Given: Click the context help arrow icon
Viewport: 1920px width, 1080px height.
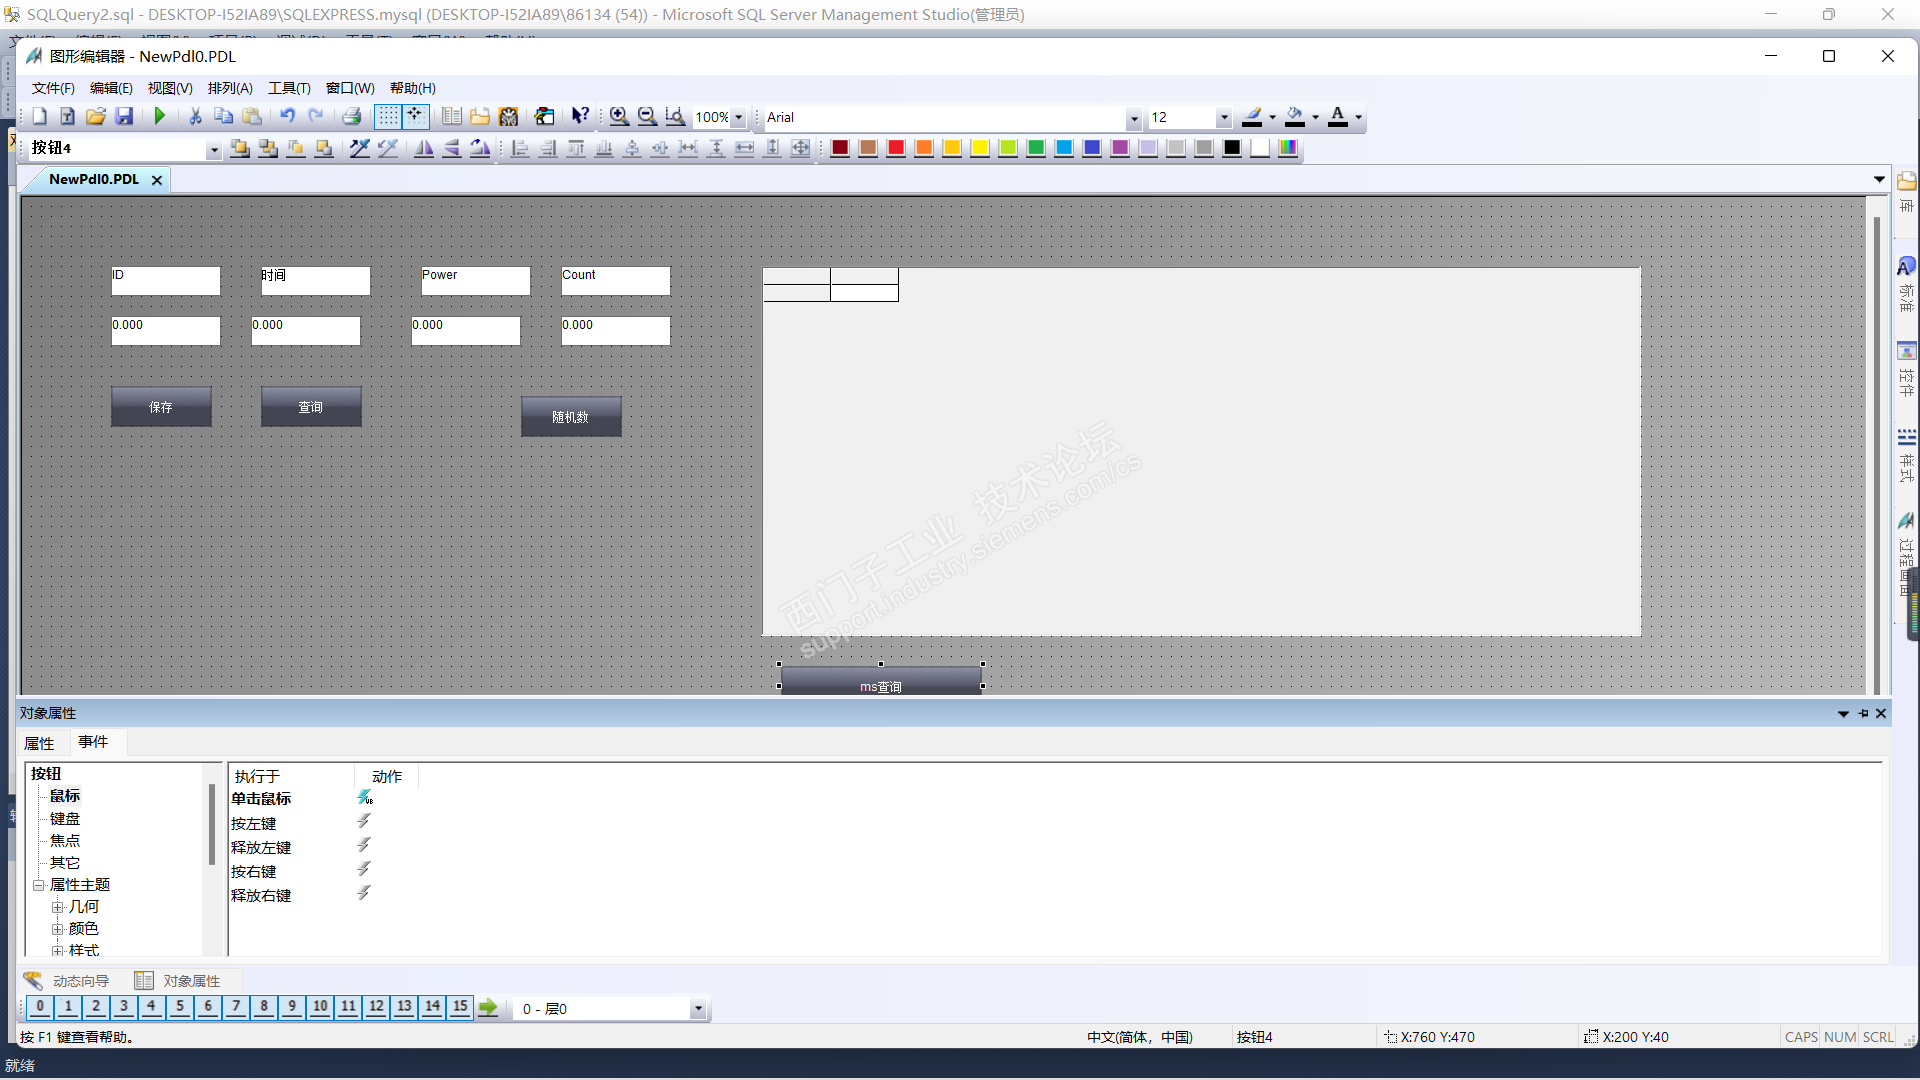Looking at the screenshot, I should (580, 117).
